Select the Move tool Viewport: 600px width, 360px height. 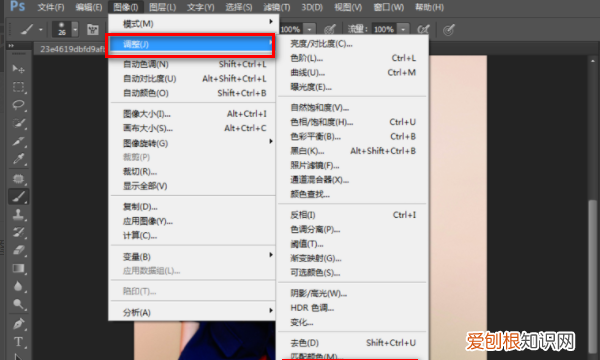click(x=18, y=69)
